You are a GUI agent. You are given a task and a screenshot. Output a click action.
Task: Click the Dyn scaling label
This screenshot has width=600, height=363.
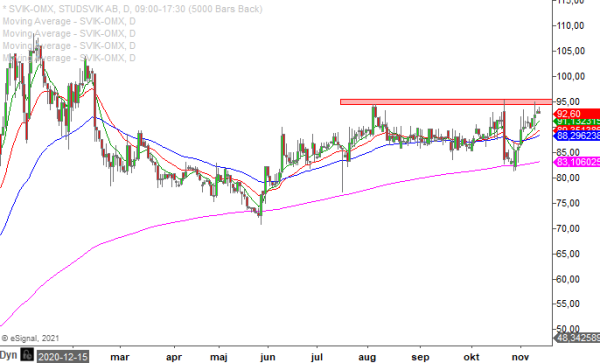coord(9,355)
